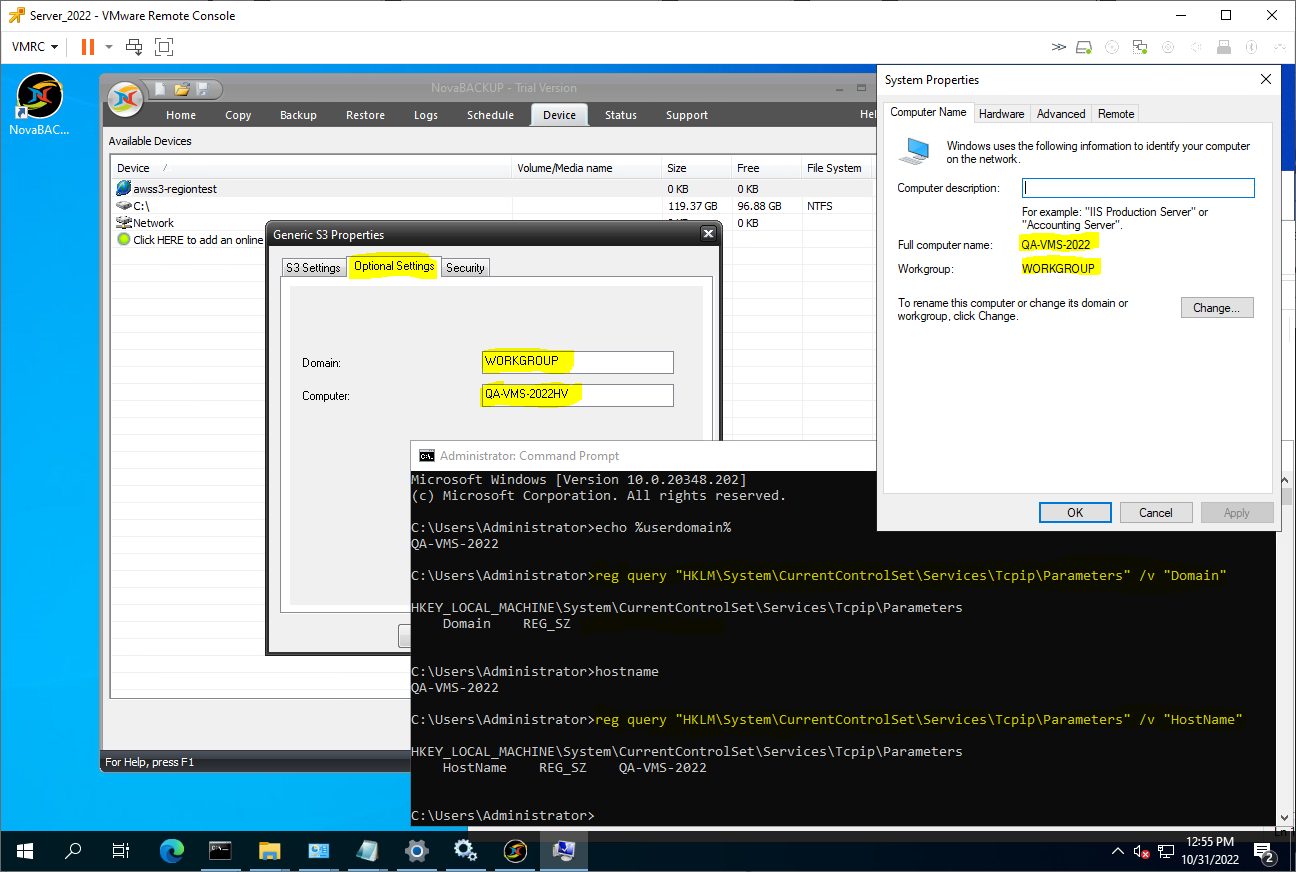Image resolution: width=1296 pixels, height=872 pixels.
Task: Open Settings gear on the taskbar
Action: pyautogui.click(x=417, y=851)
